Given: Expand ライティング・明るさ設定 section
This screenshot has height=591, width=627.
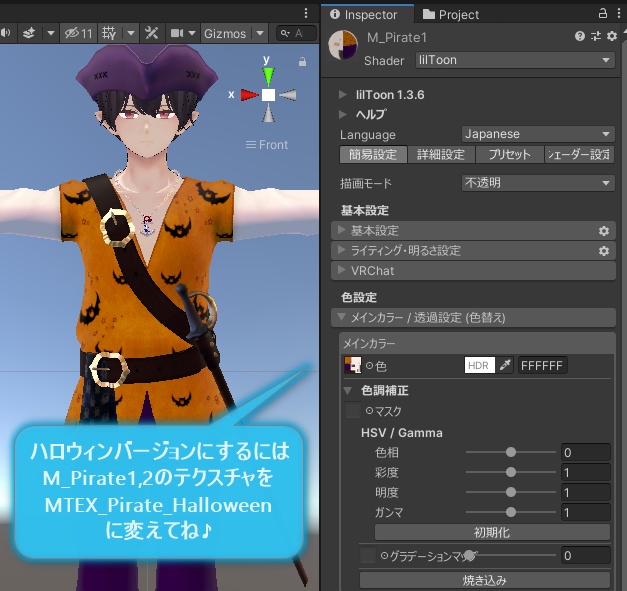Looking at the screenshot, I should (473, 251).
